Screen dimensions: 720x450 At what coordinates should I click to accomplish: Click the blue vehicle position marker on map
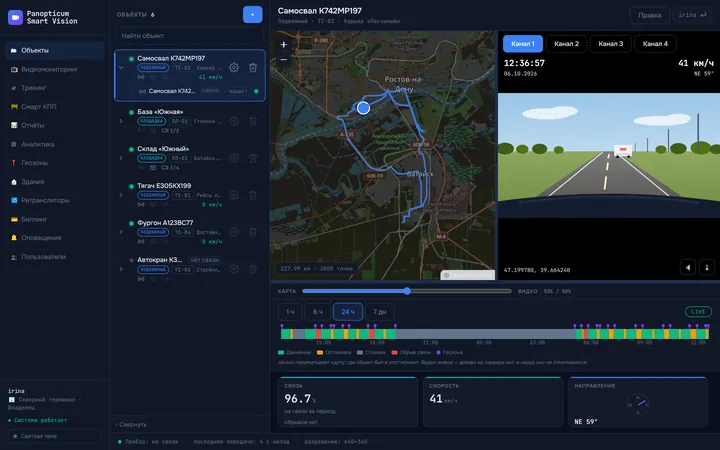(363, 108)
